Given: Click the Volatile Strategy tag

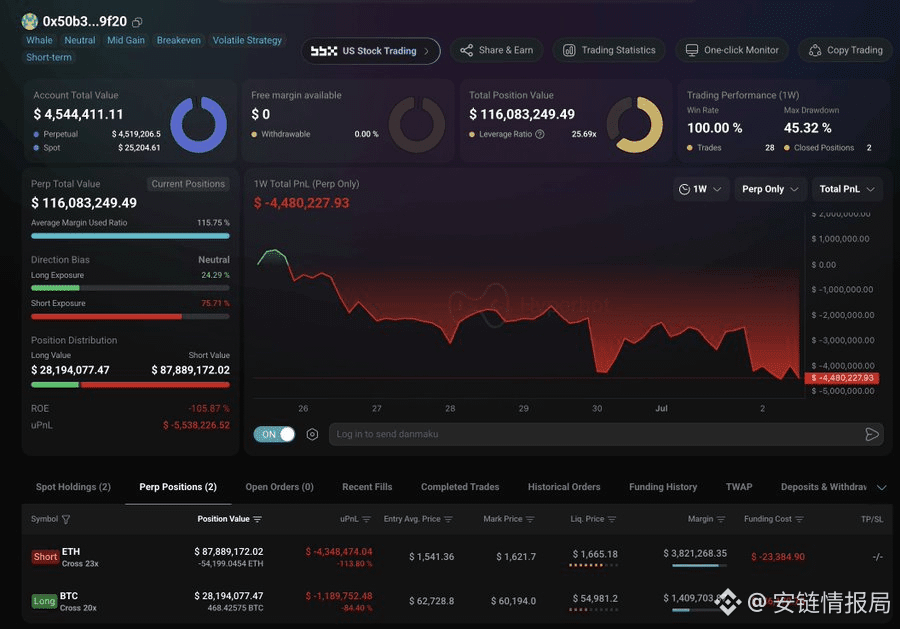Looking at the screenshot, I should point(247,40).
